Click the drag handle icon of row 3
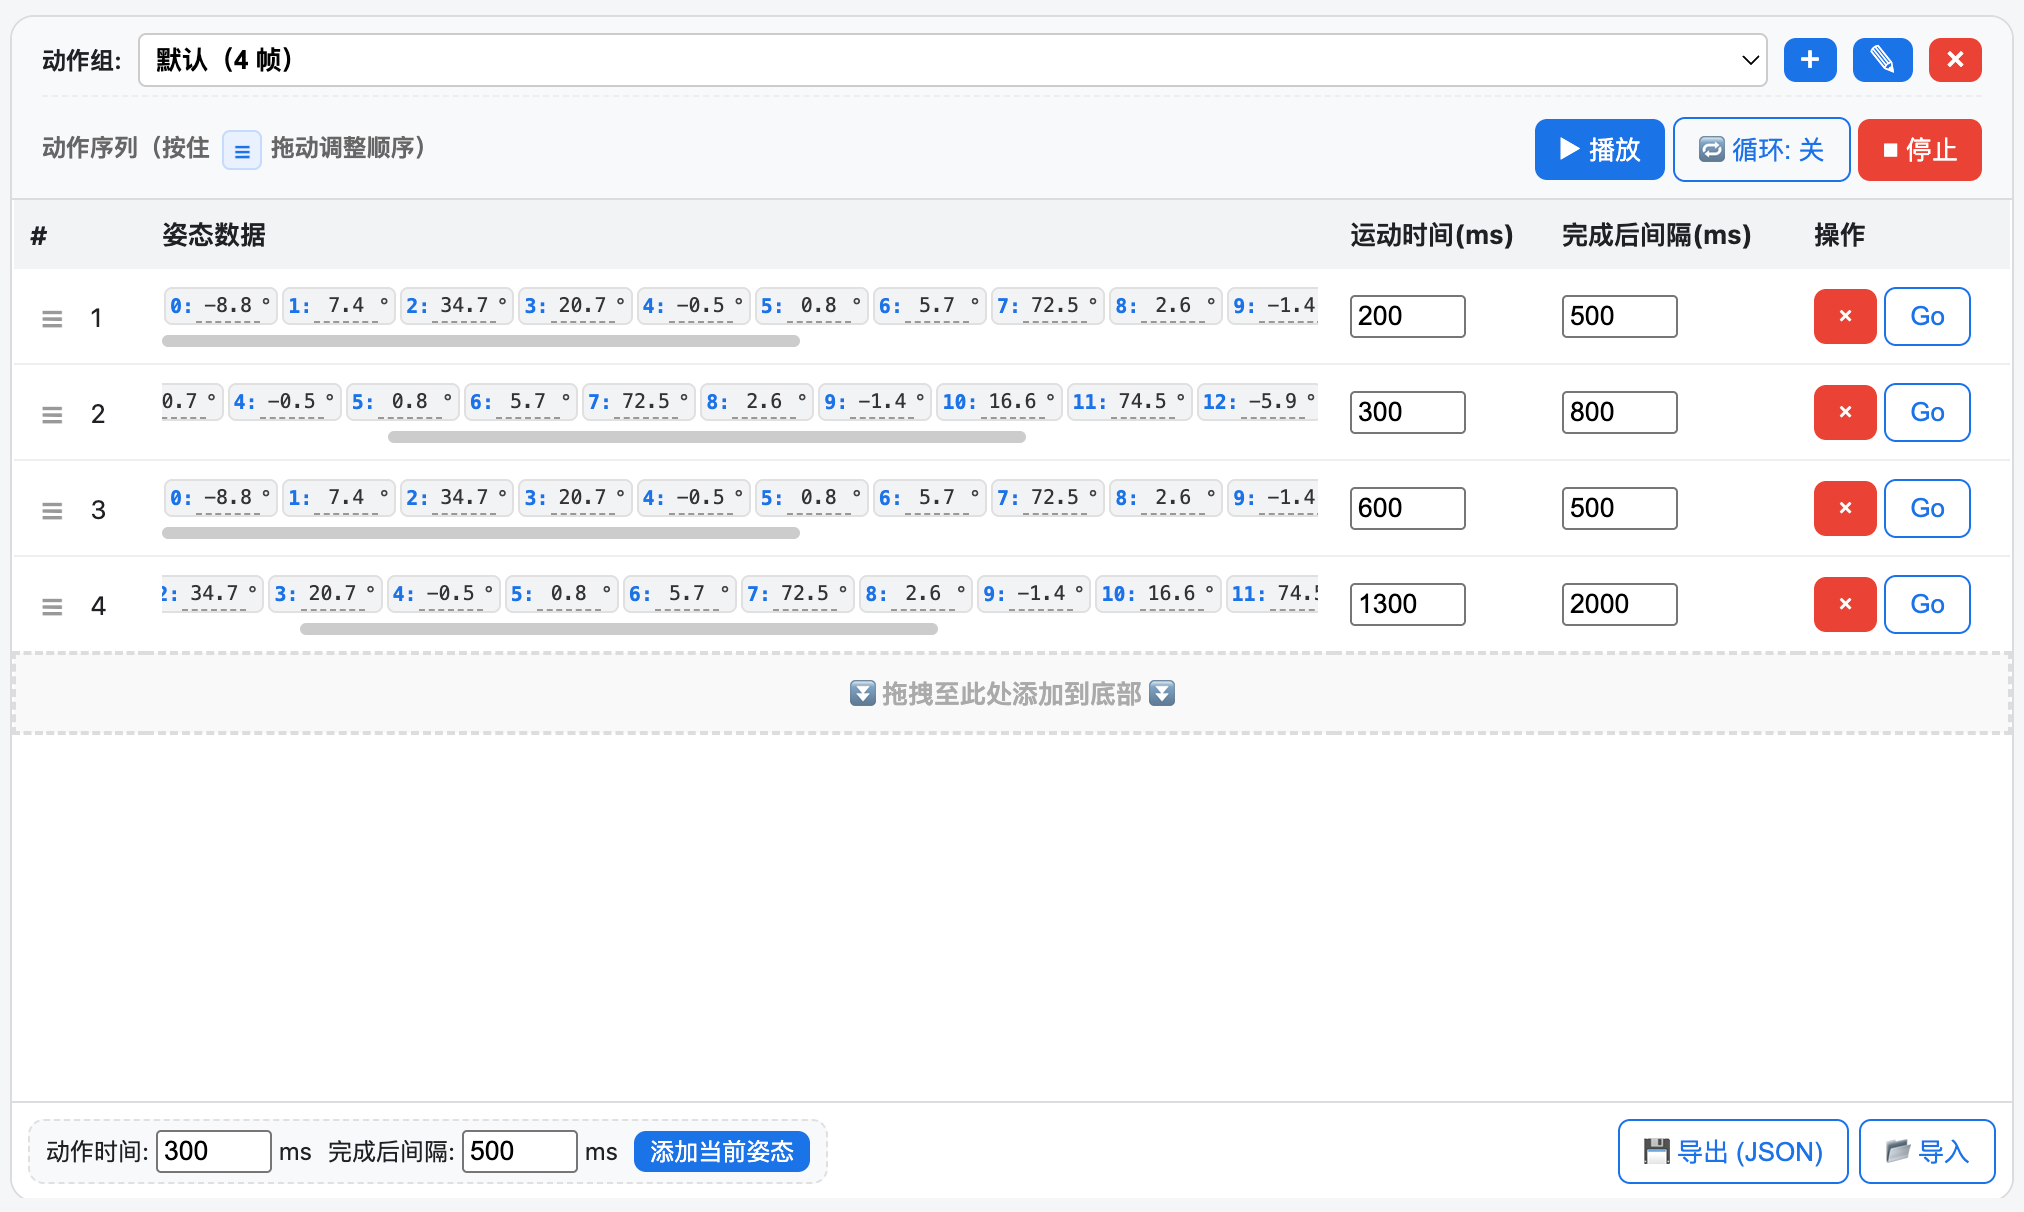This screenshot has width=2024, height=1212. tap(52, 510)
